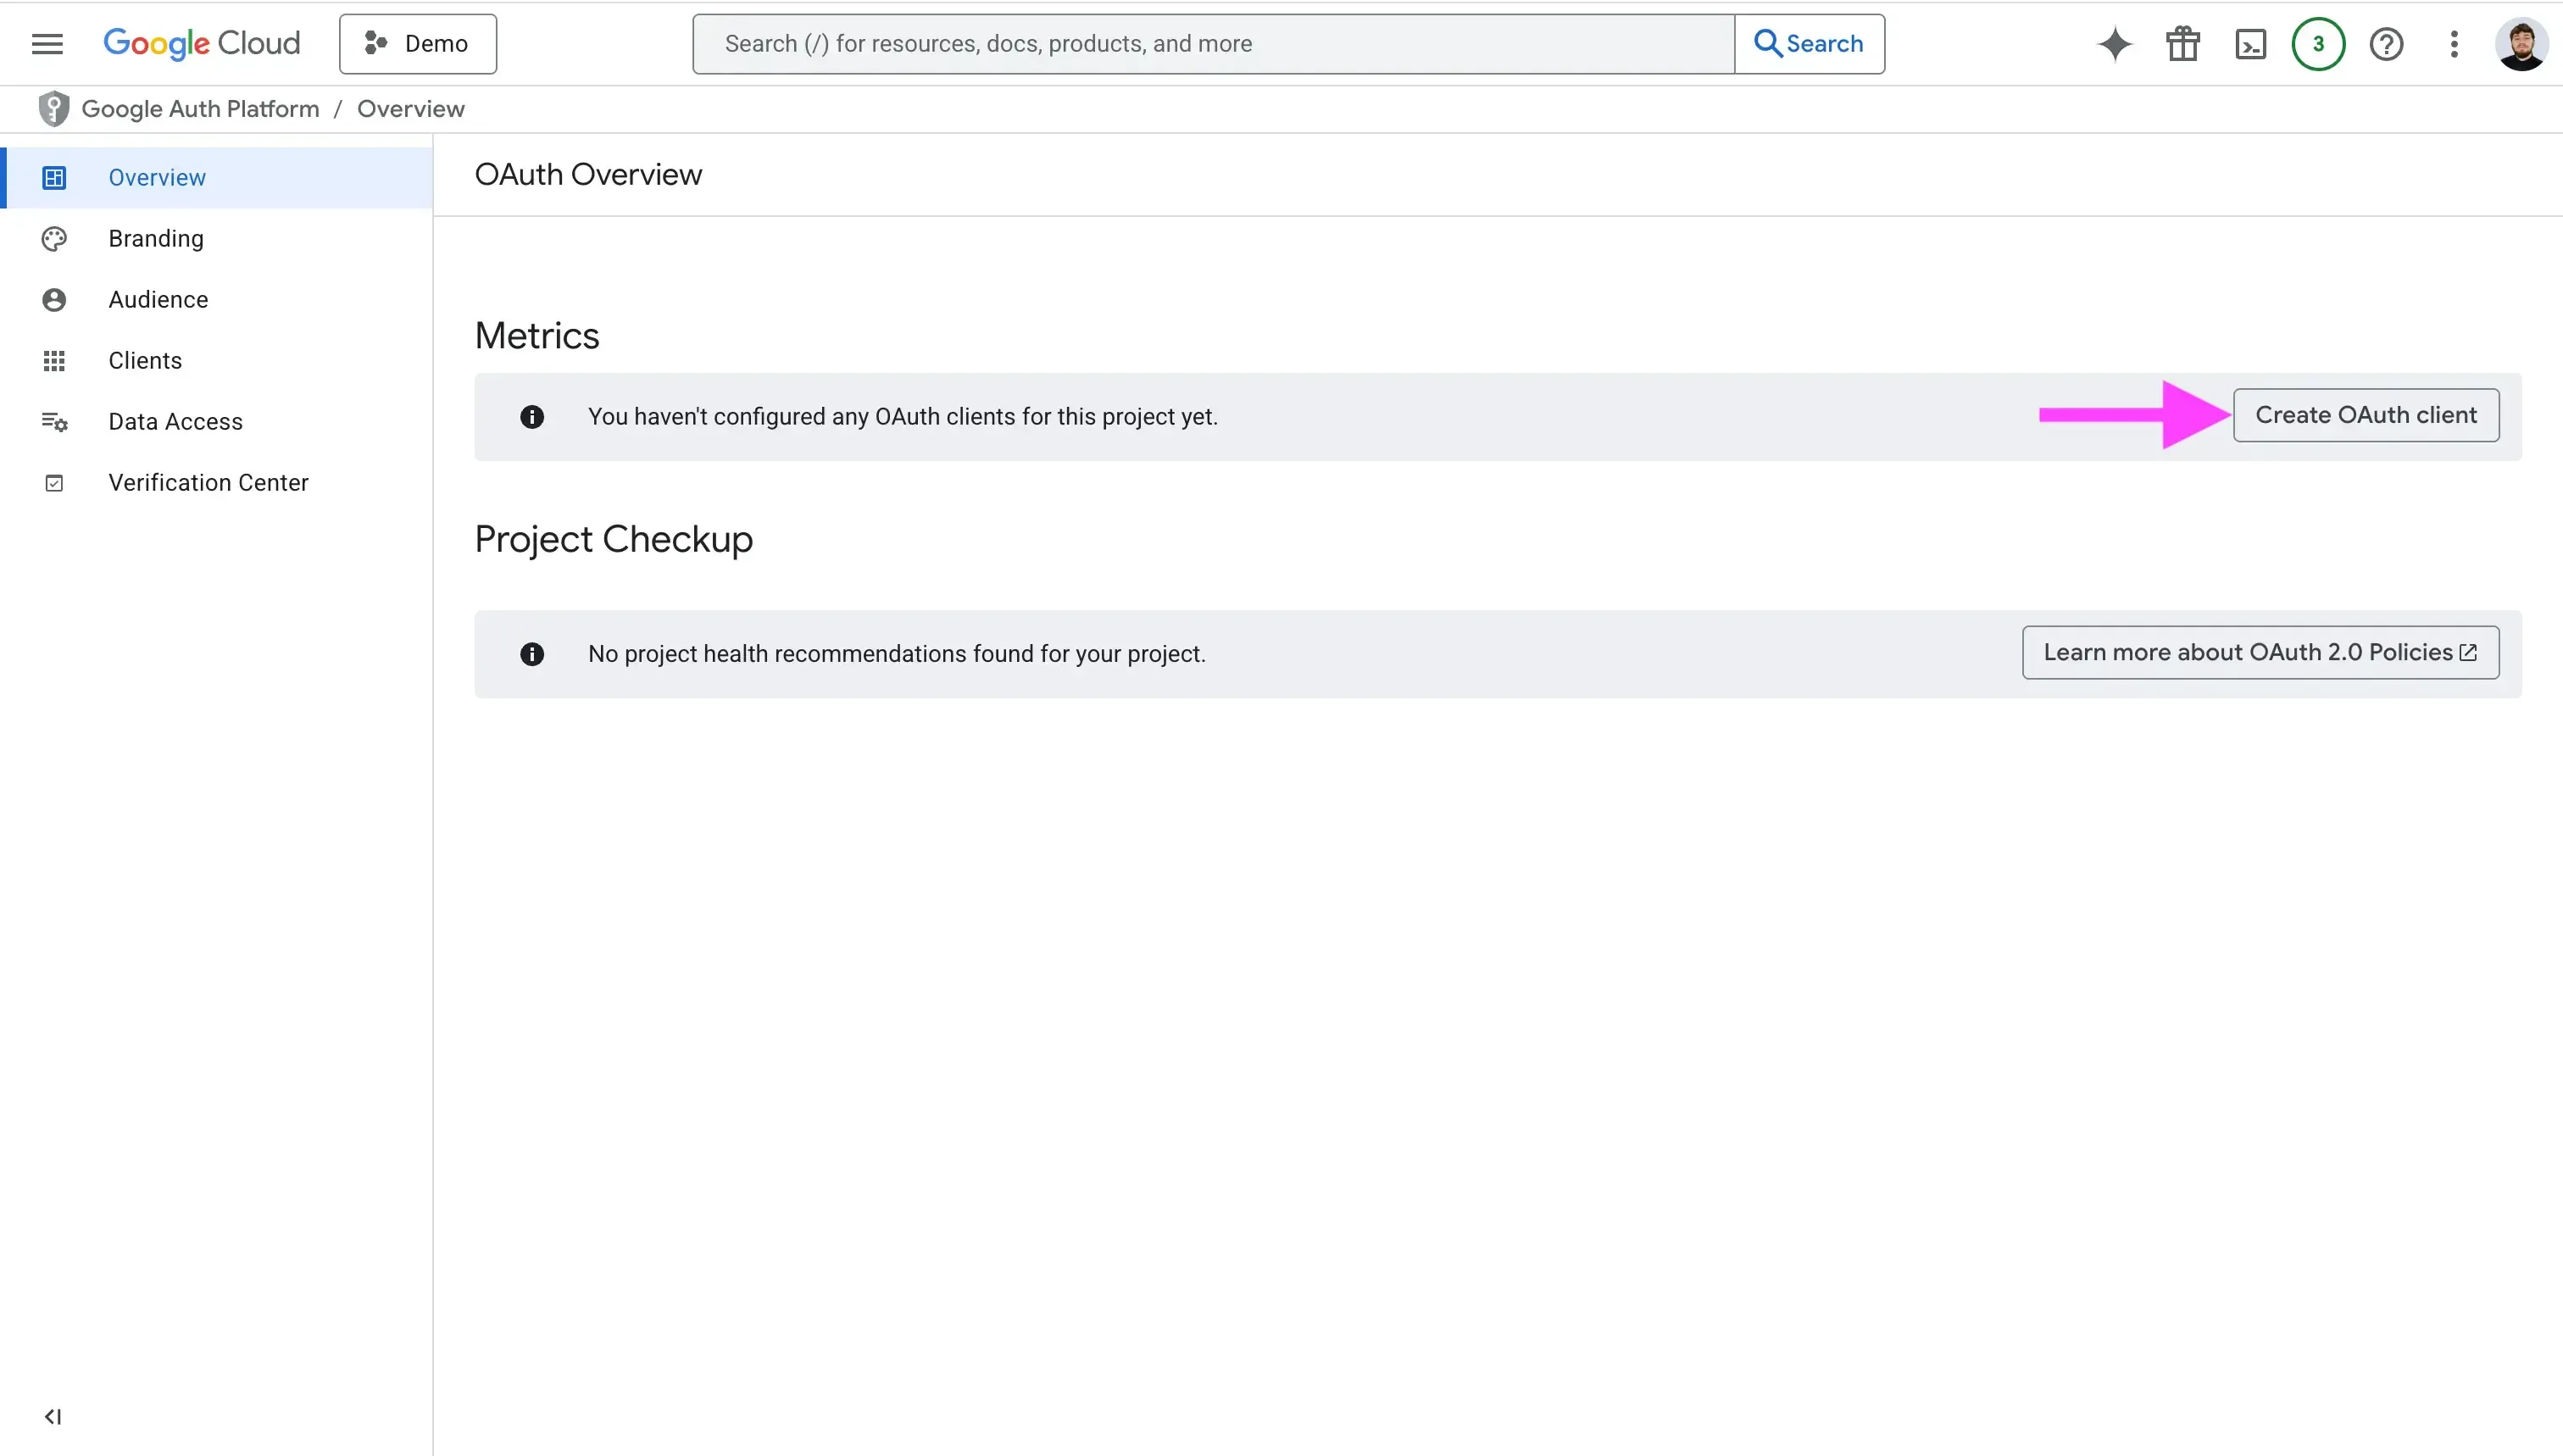Image resolution: width=2563 pixels, height=1456 pixels.
Task: Open the Clients section
Action: [x=144, y=360]
